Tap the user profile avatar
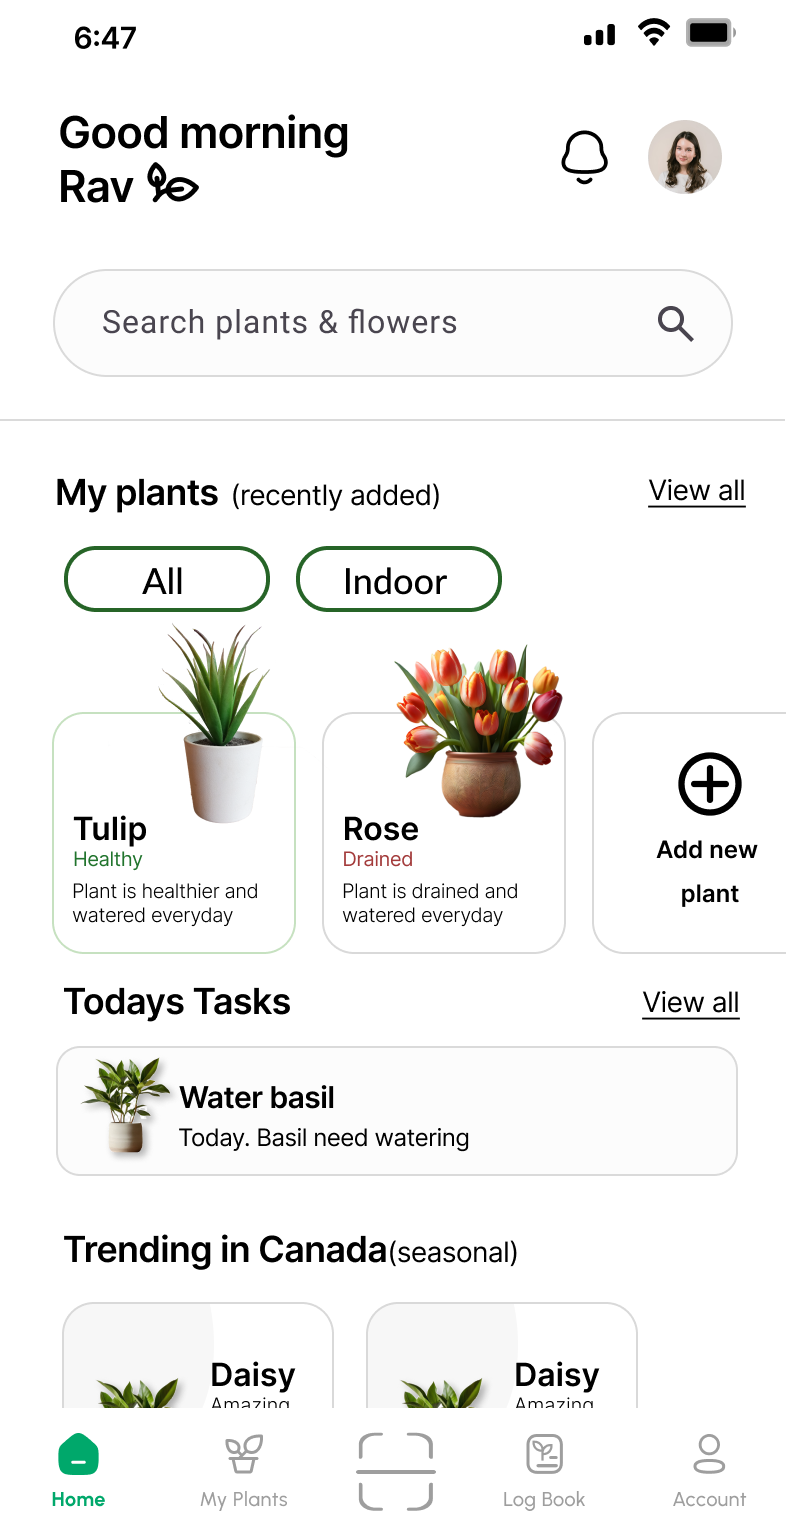The height and width of the screenshot is (1520, 786). tap(685, 157)
